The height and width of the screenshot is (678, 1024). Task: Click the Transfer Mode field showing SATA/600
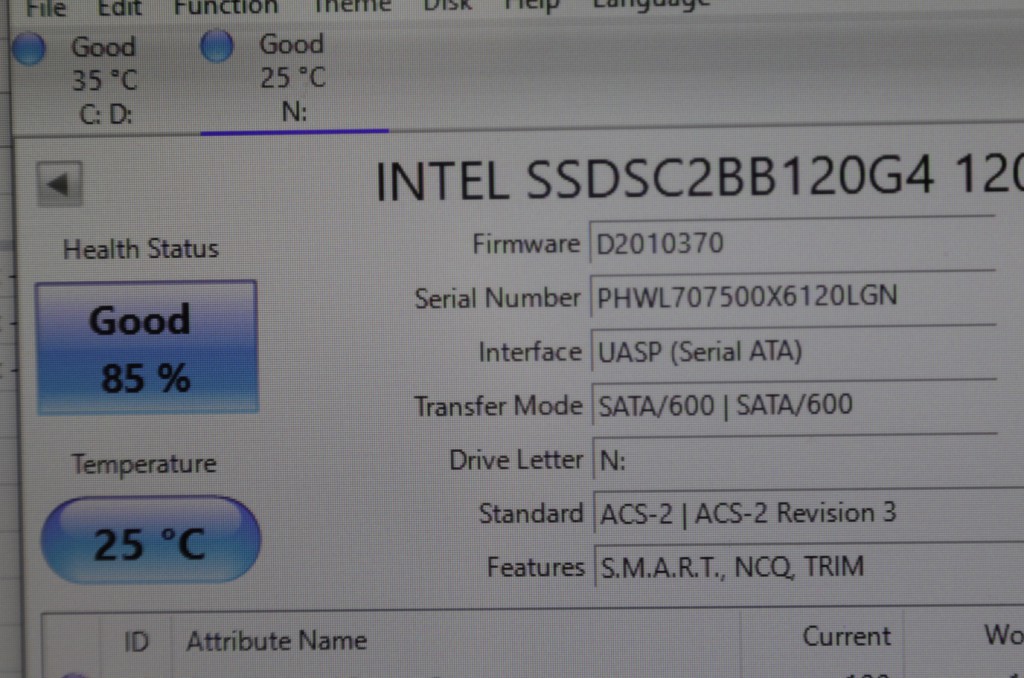click(790, 405)
